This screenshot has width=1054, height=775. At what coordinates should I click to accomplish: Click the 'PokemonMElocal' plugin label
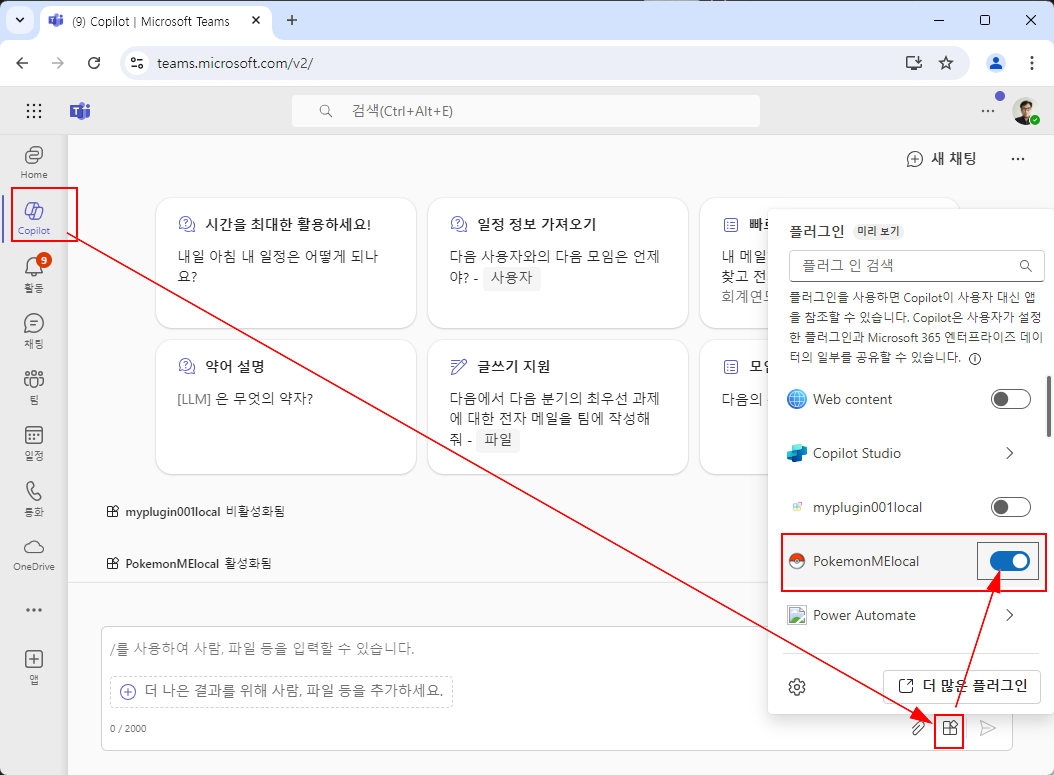(x=866, y=561)
